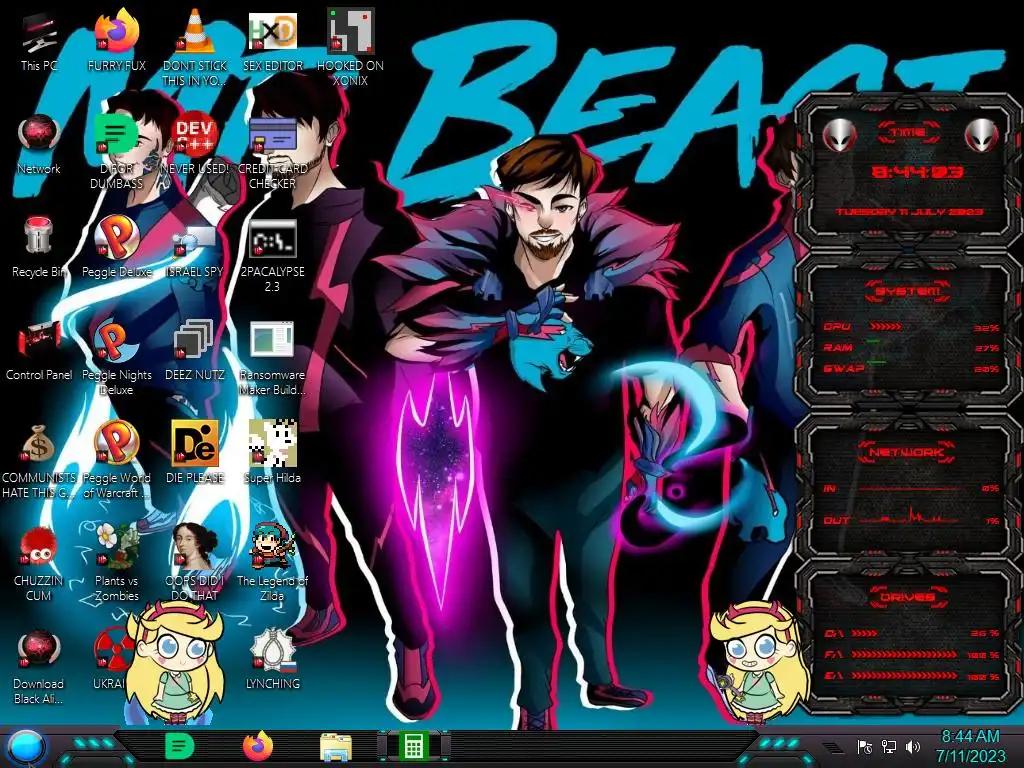
Task: Click the OUT traffic graph in Network widget
Action: (x=909, y=516)
